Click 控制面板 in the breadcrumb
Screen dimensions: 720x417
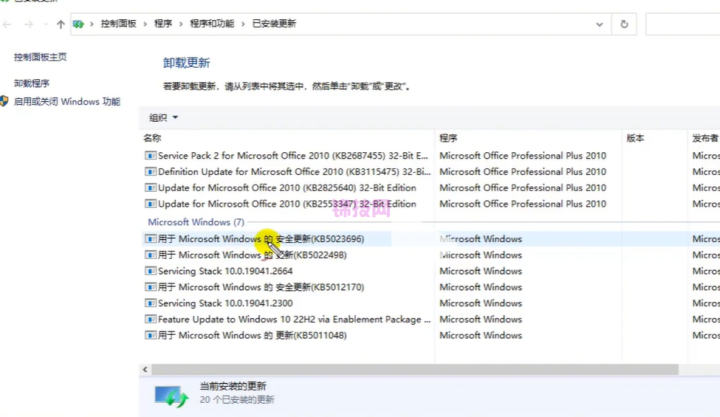(118, 23)
